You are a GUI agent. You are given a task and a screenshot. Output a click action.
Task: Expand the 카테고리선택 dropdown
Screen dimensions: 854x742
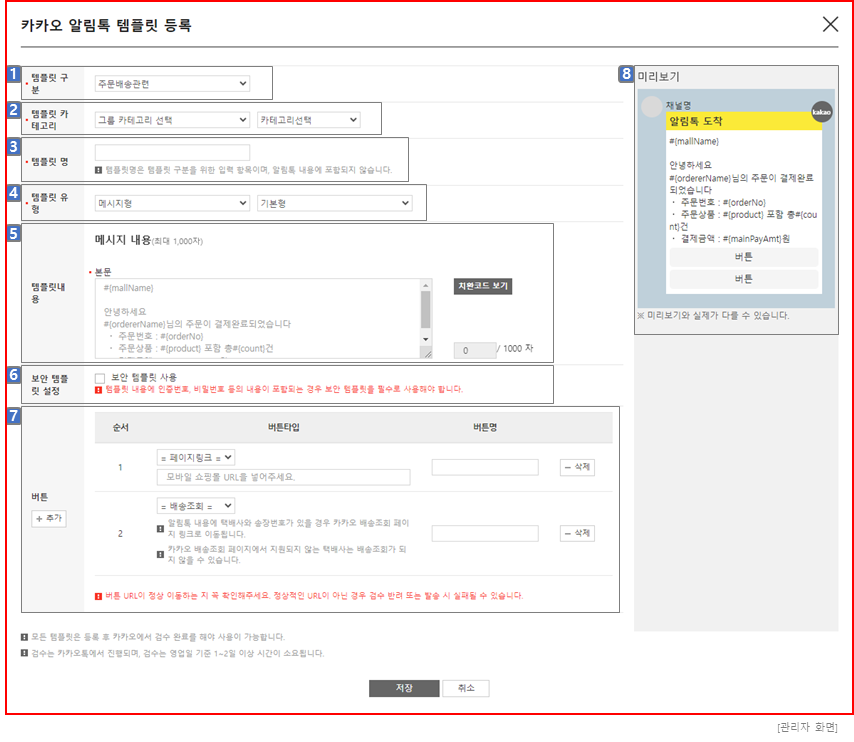(x=309, y=120)
